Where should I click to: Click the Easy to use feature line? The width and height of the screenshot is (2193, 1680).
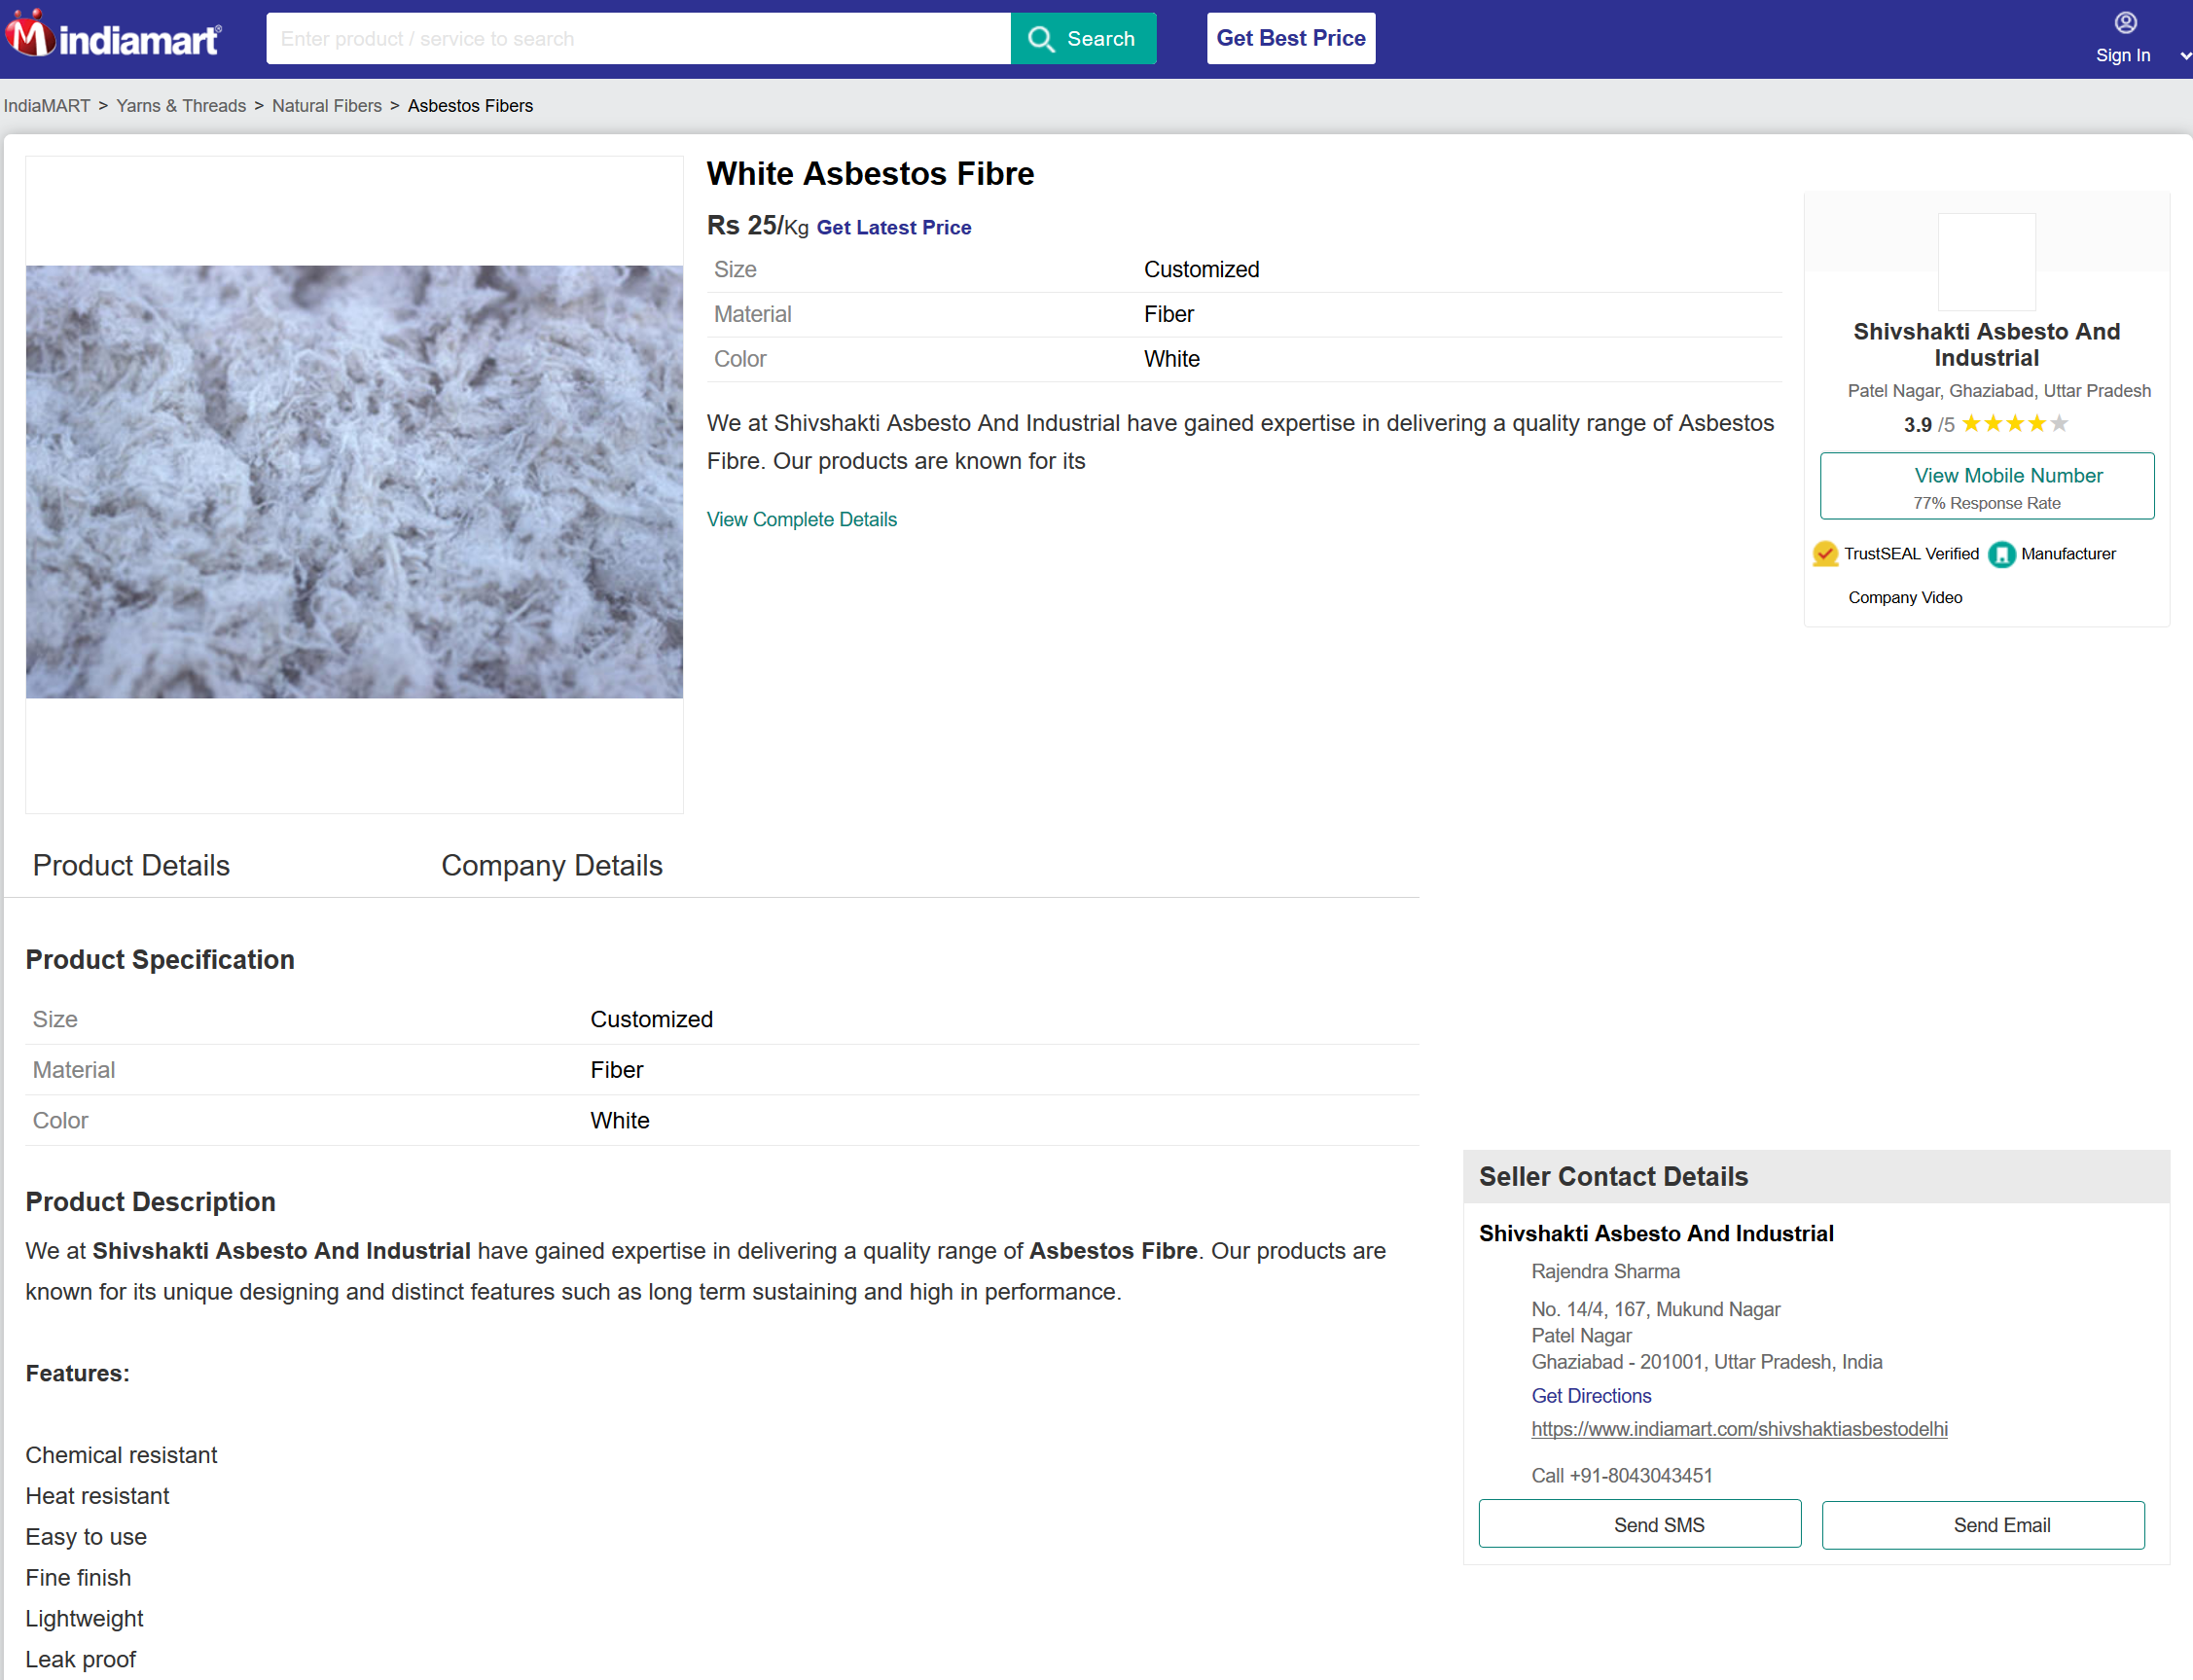86,1537
